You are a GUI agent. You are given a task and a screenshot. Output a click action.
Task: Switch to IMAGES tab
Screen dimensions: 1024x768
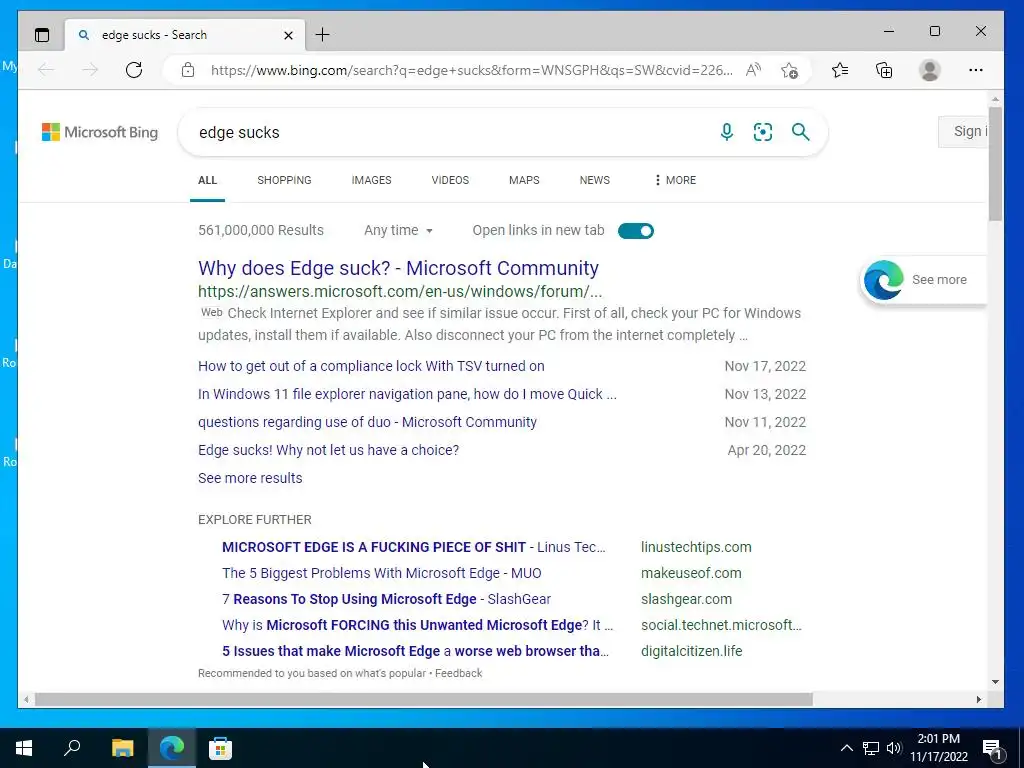(372, 180)
